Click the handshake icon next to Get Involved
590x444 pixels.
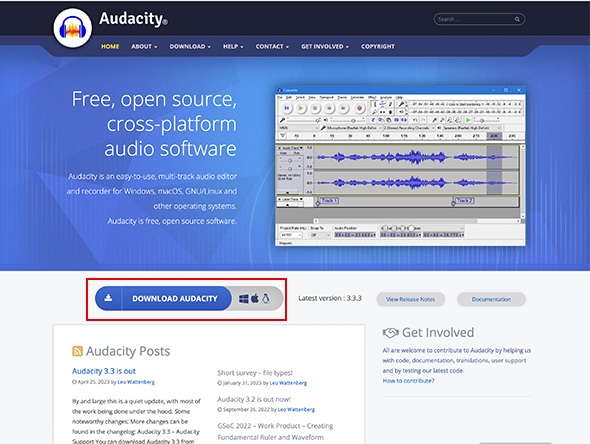click(390, 332)
